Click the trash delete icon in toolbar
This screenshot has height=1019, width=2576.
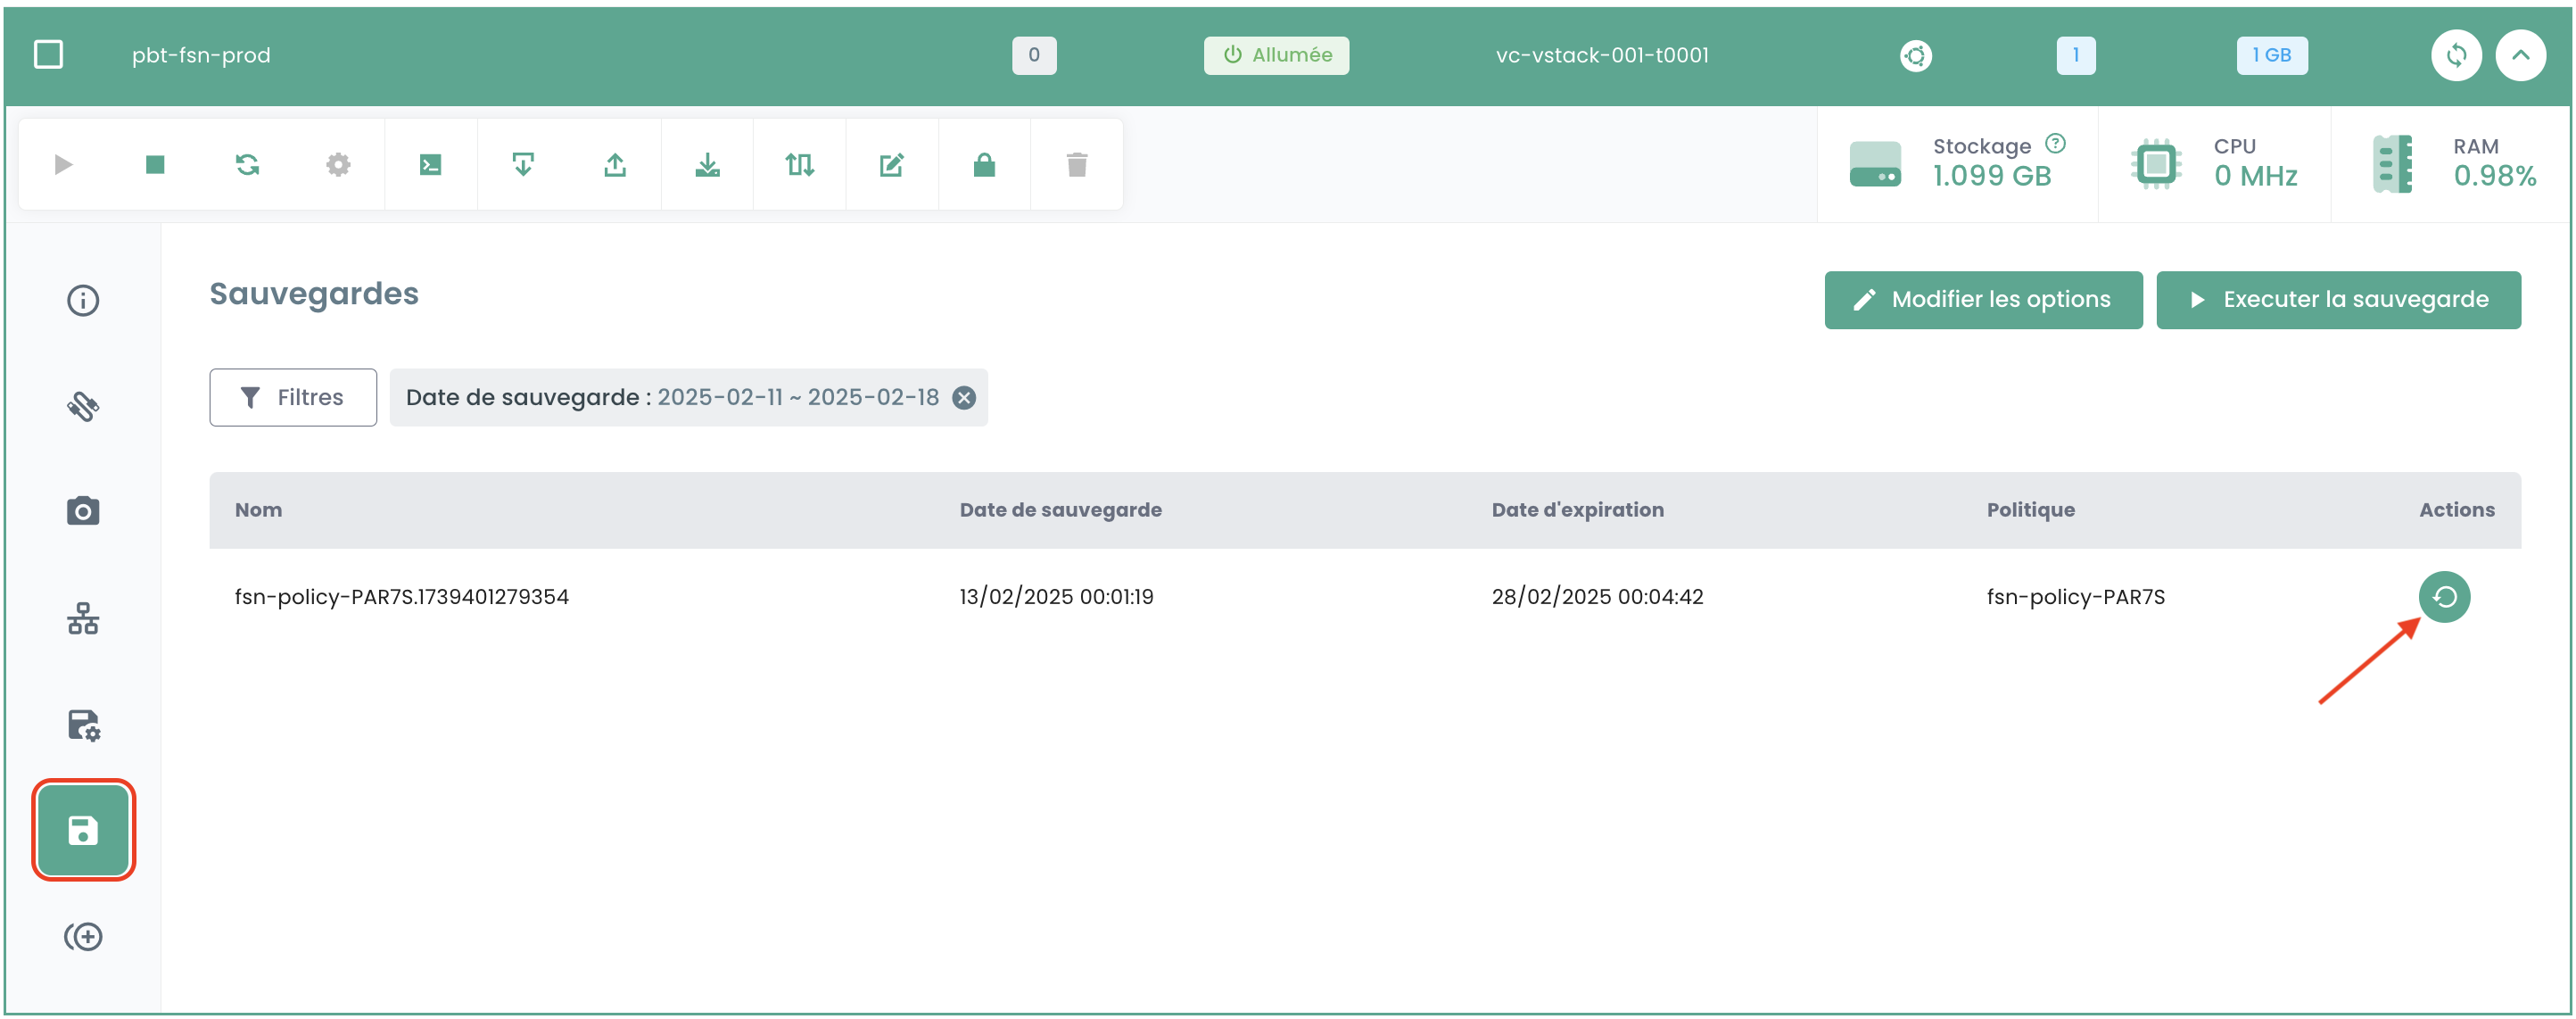click(x=1076, y=165)
